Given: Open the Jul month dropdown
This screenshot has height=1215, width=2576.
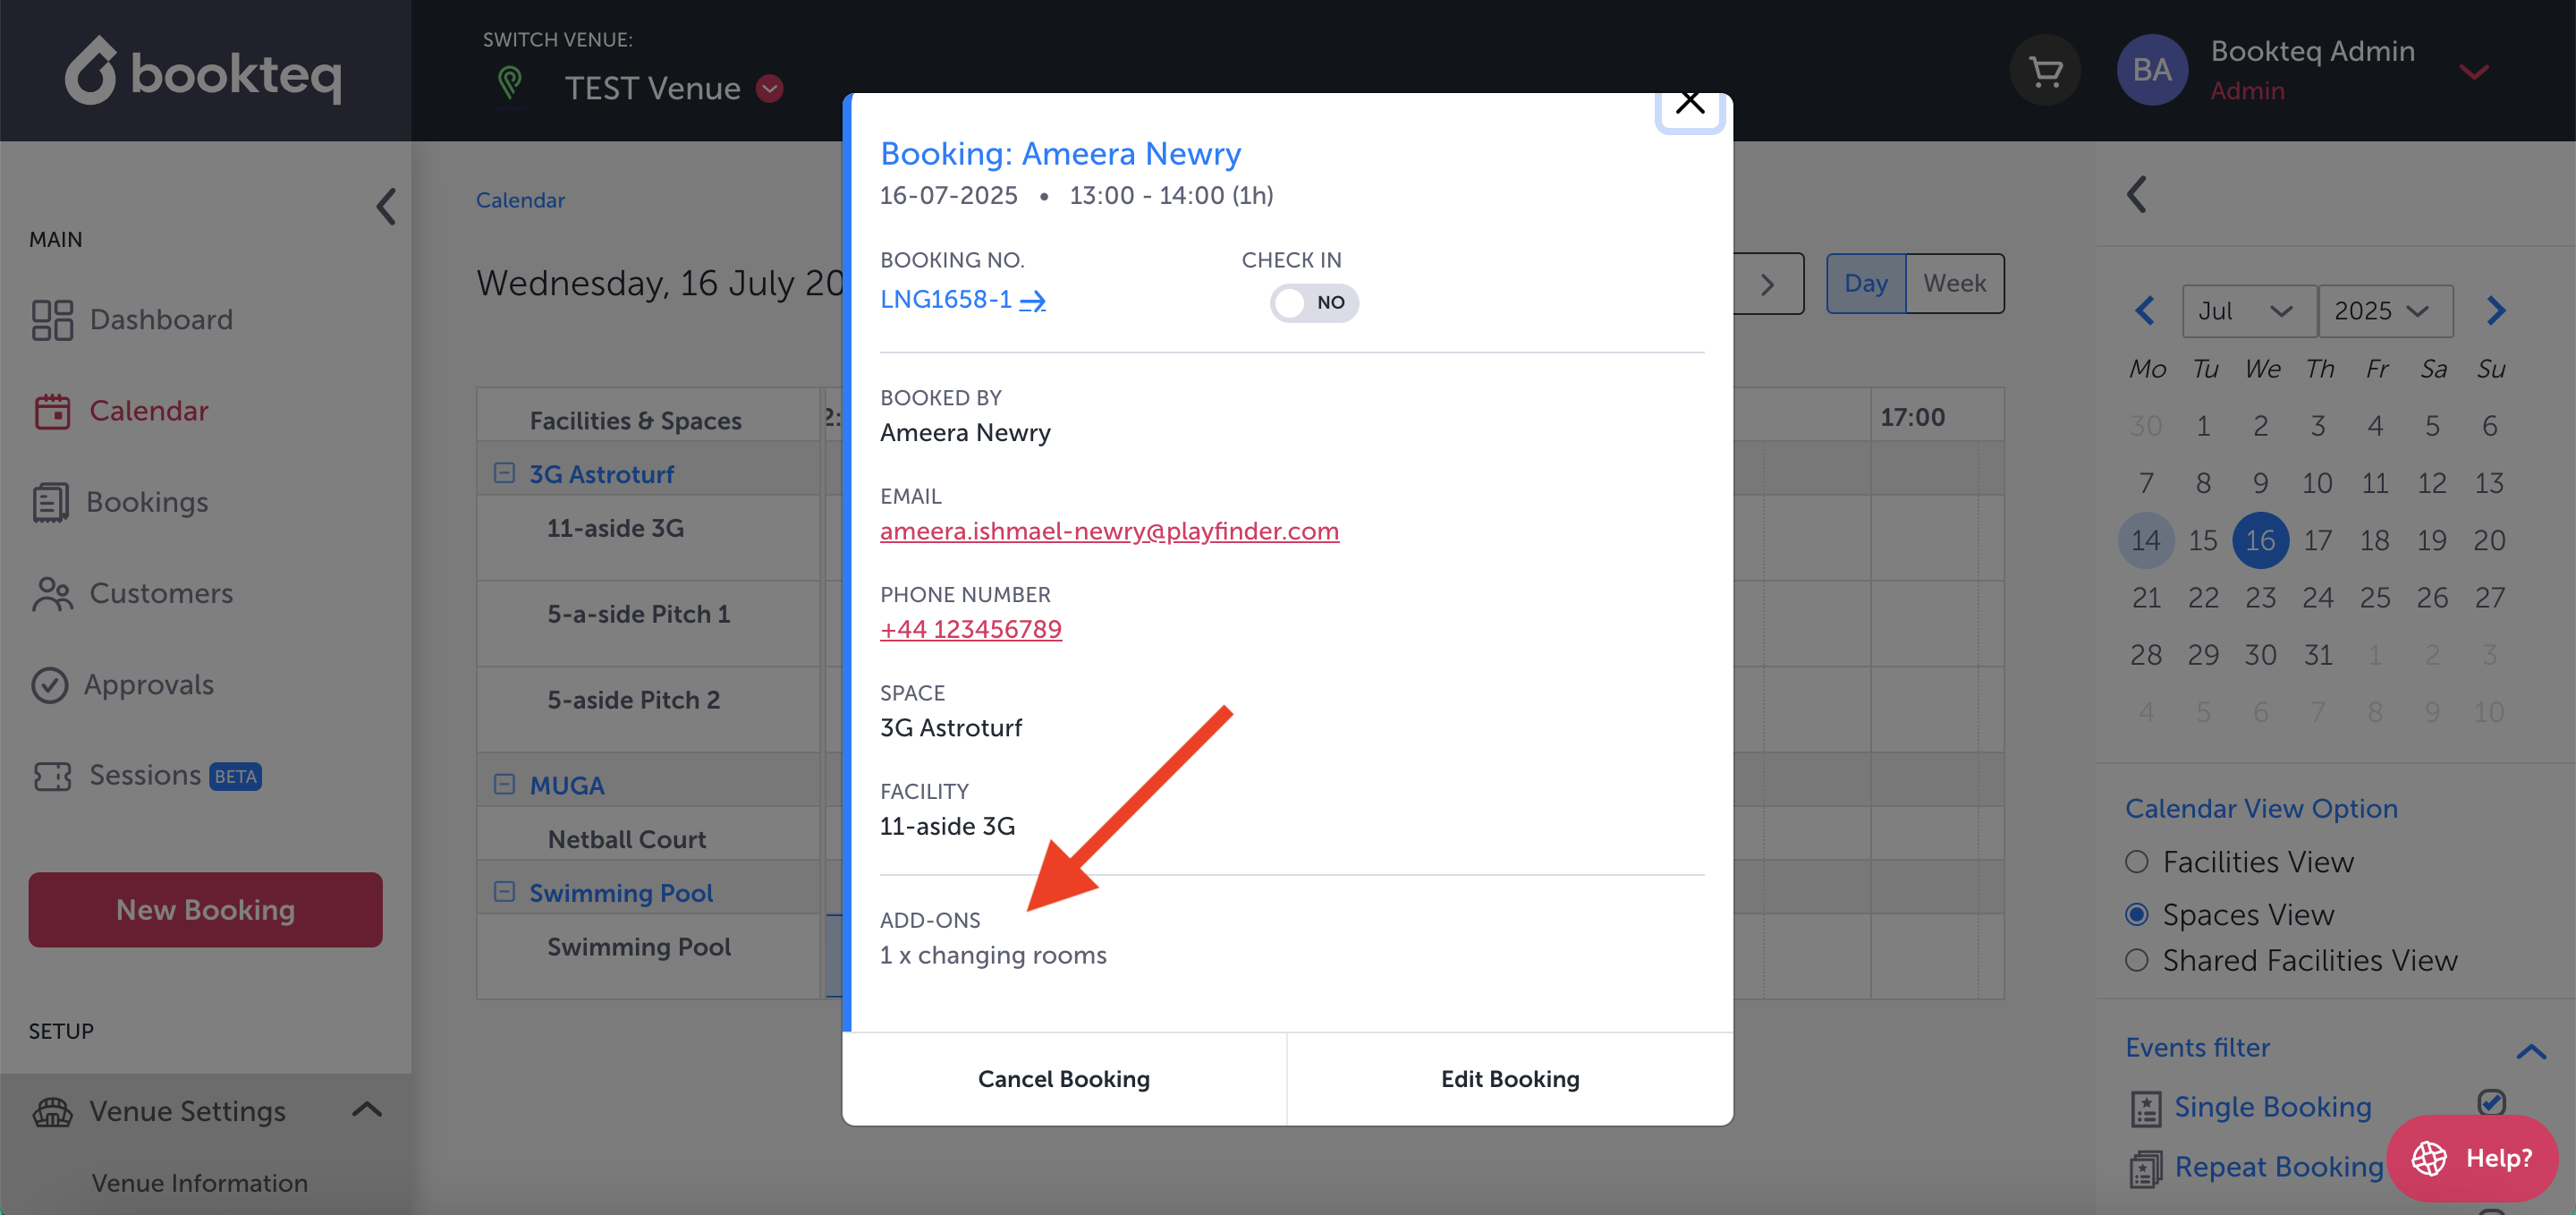Looking at the screenshot, I should [x=2248, y=311].
